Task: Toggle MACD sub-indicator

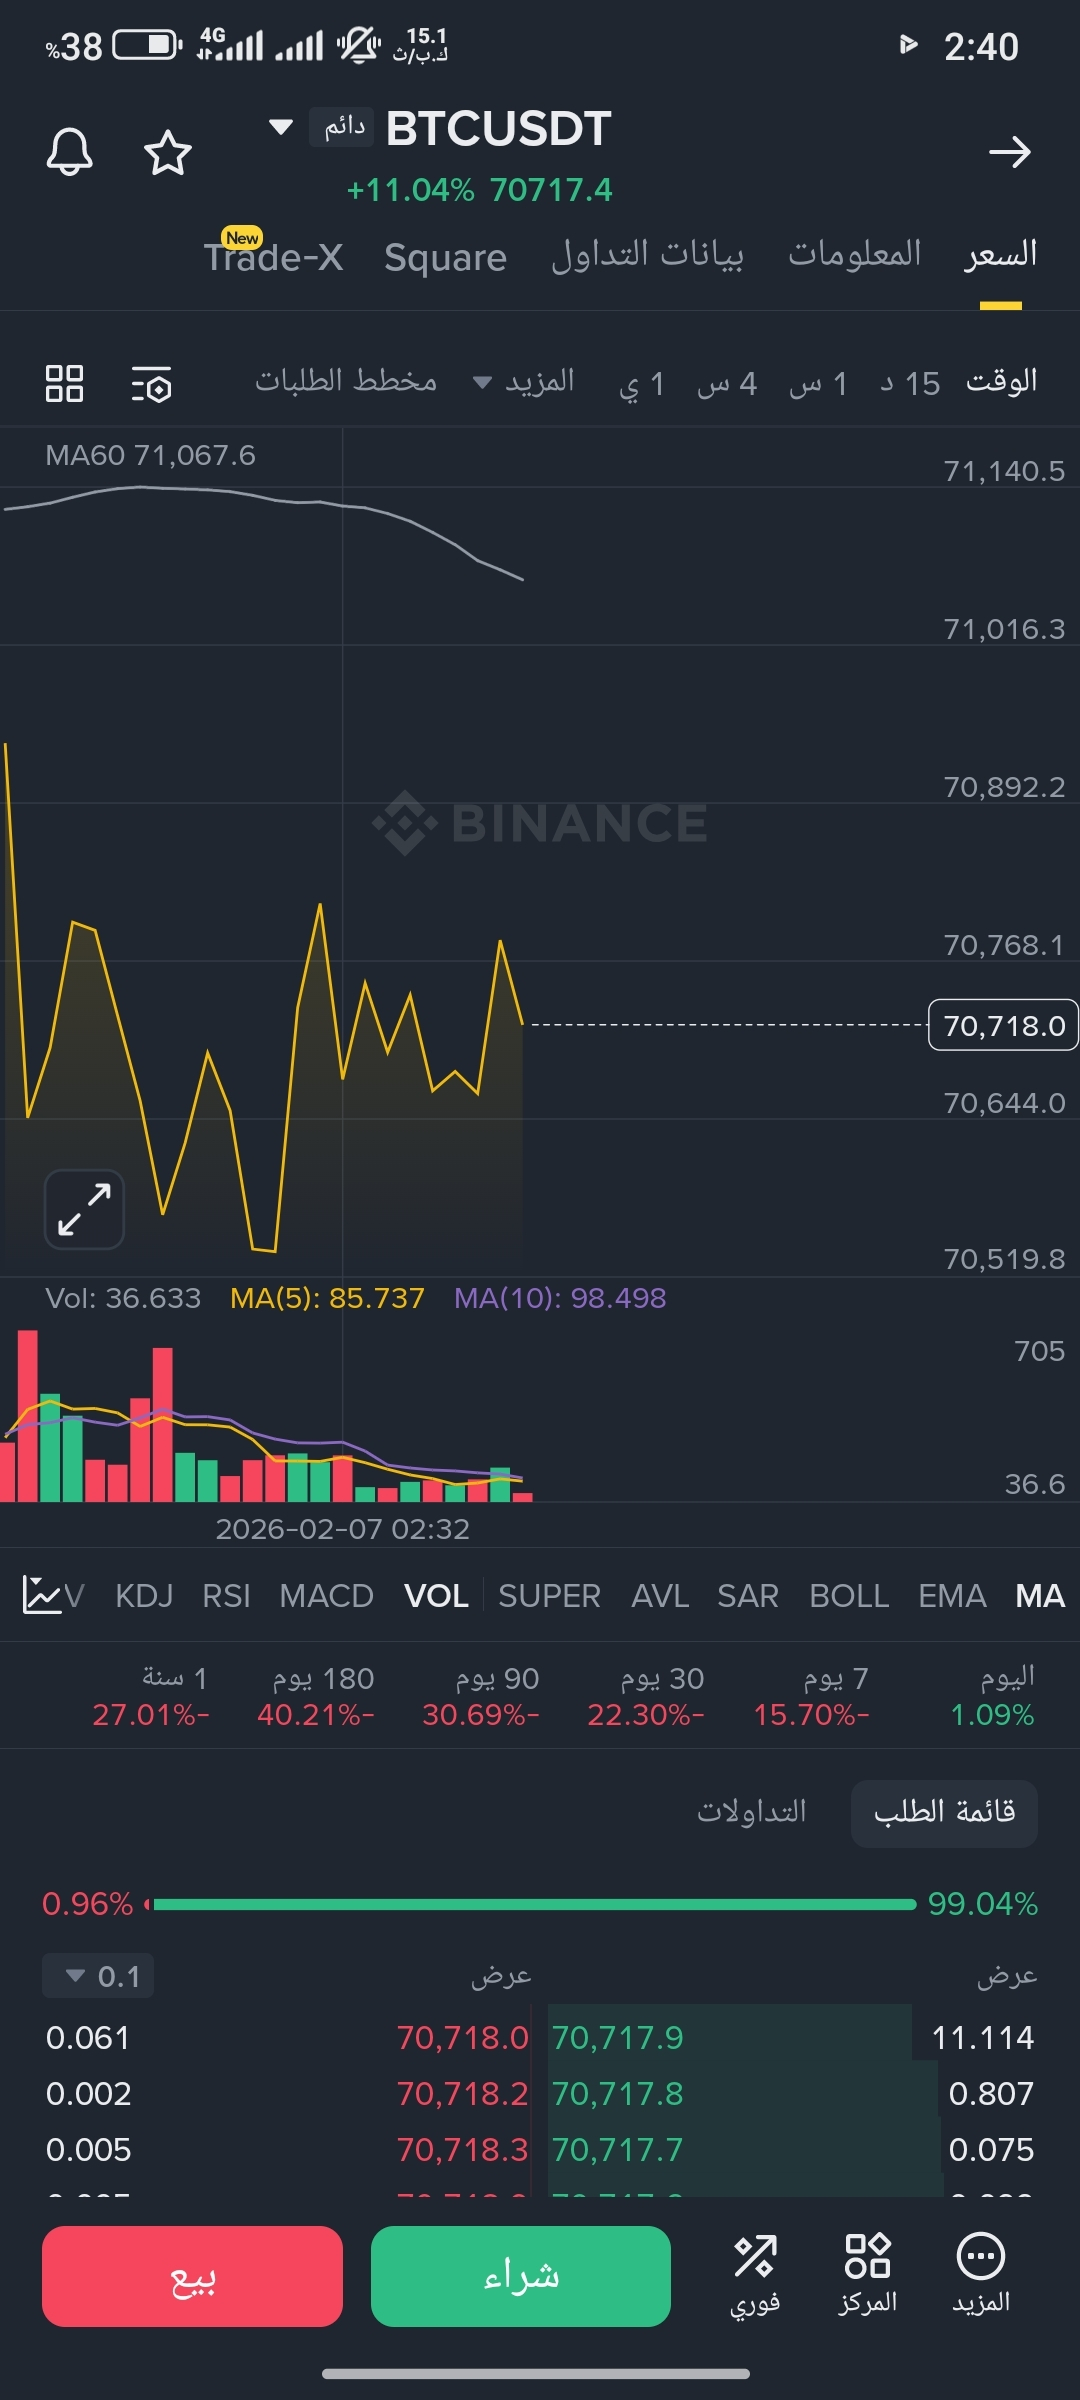Action: click(x=327, y=1596)
